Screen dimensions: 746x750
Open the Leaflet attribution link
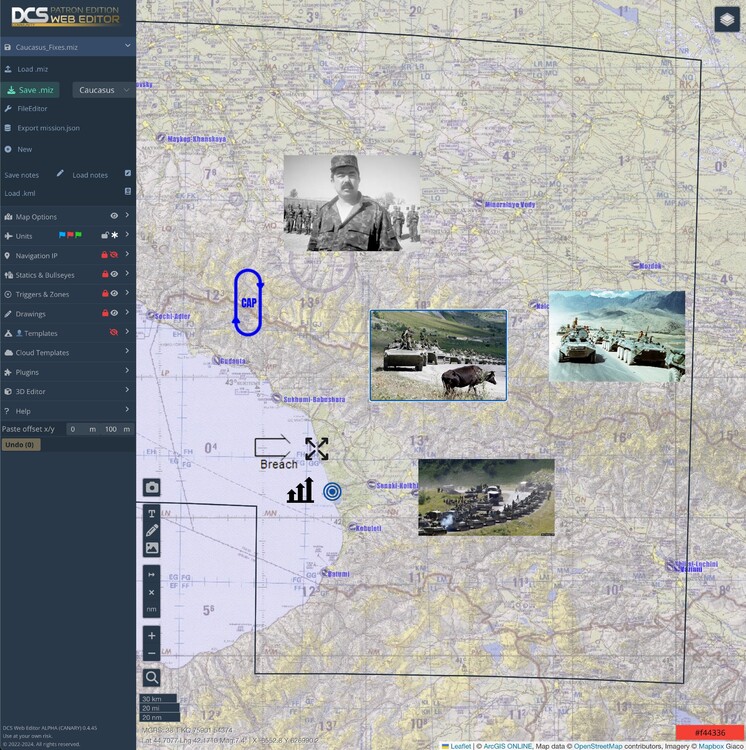click(461, 746)
